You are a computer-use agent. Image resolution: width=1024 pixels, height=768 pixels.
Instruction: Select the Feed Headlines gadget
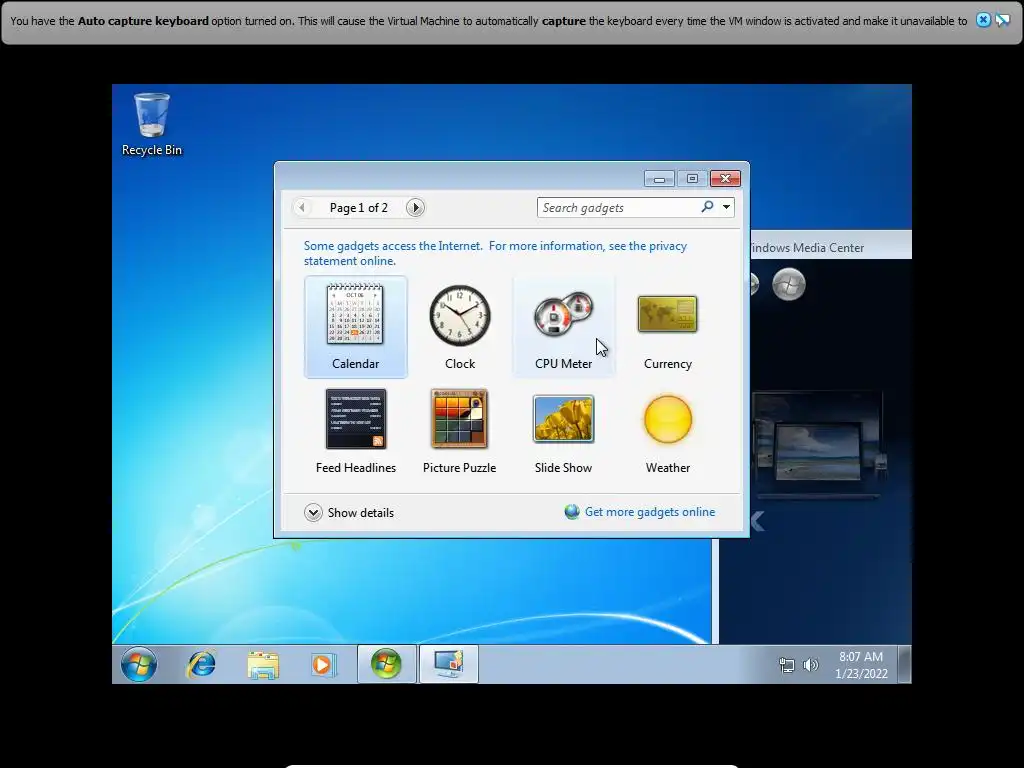point(355,431)
